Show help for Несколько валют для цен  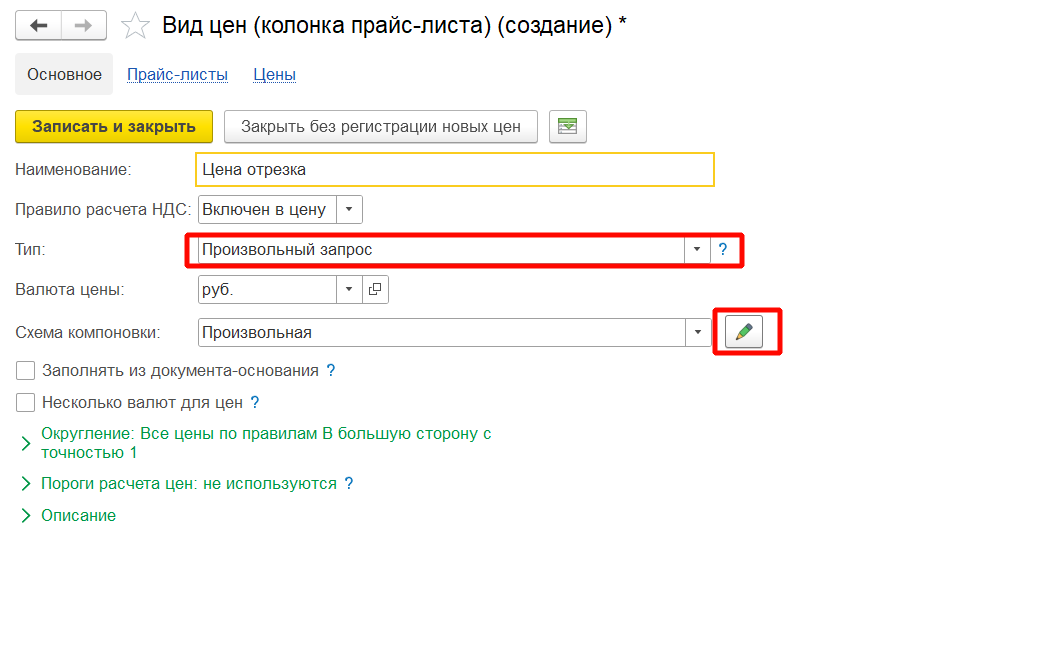coord(255,403)
